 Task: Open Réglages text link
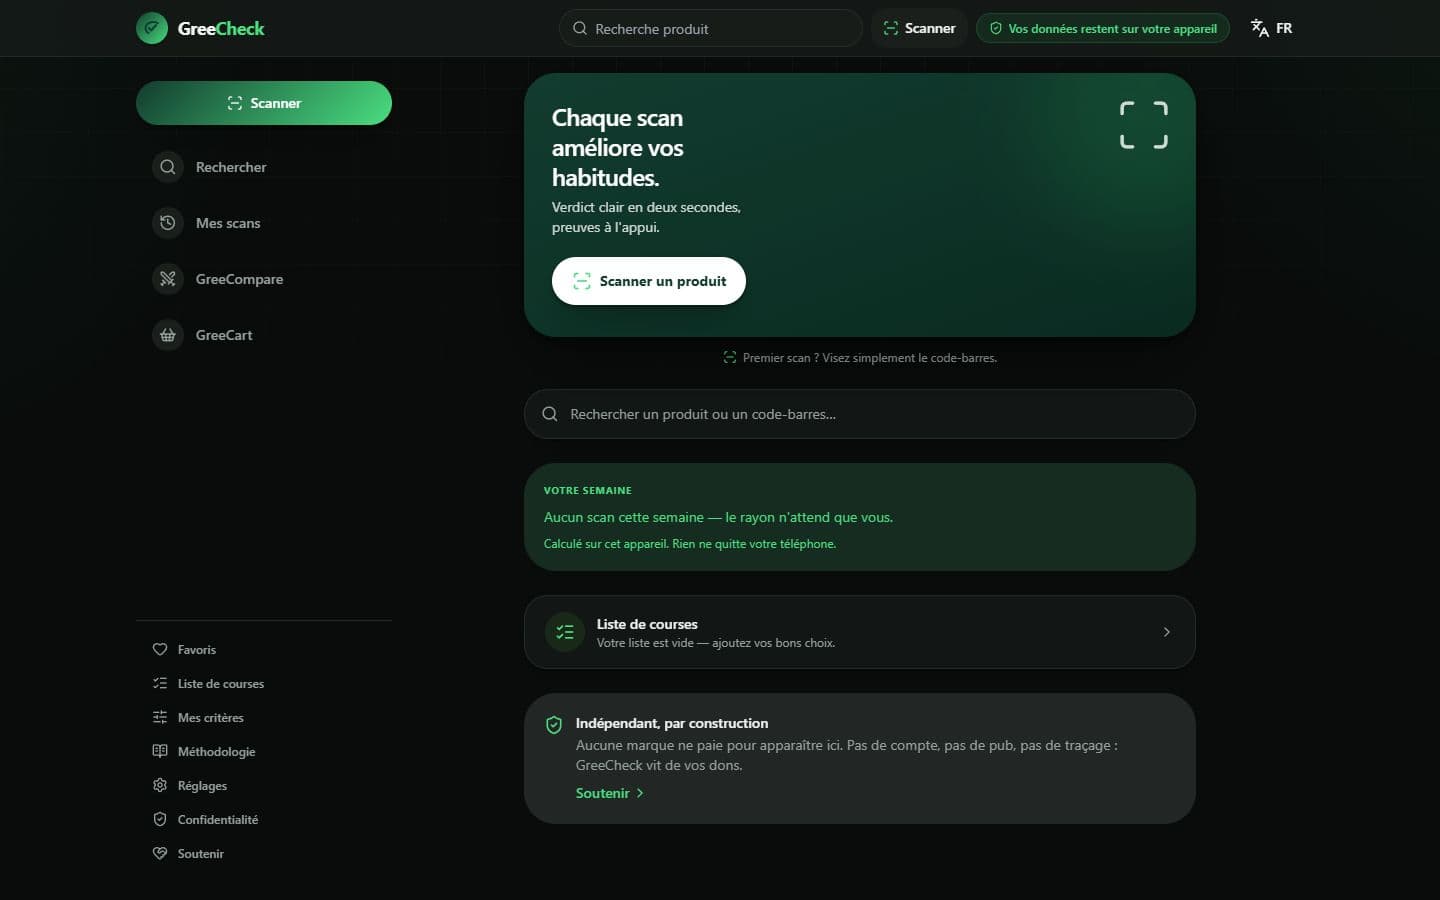[202, 786]
